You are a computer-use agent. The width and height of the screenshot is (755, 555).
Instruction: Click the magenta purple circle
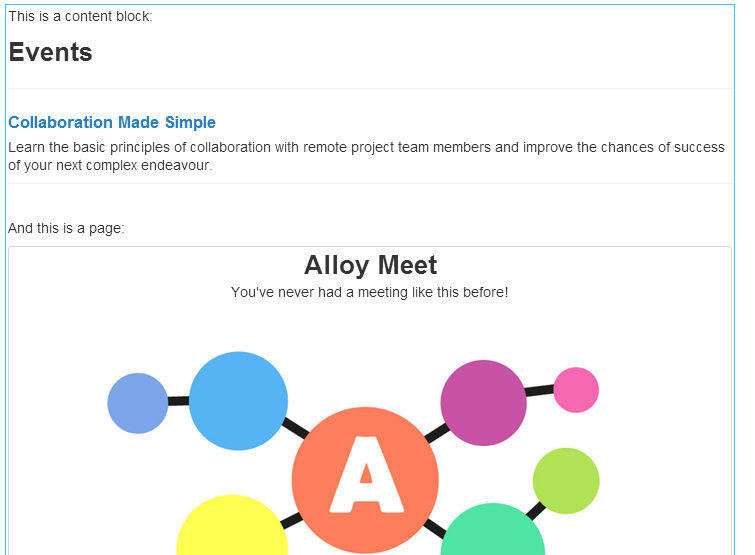point(483,402)
